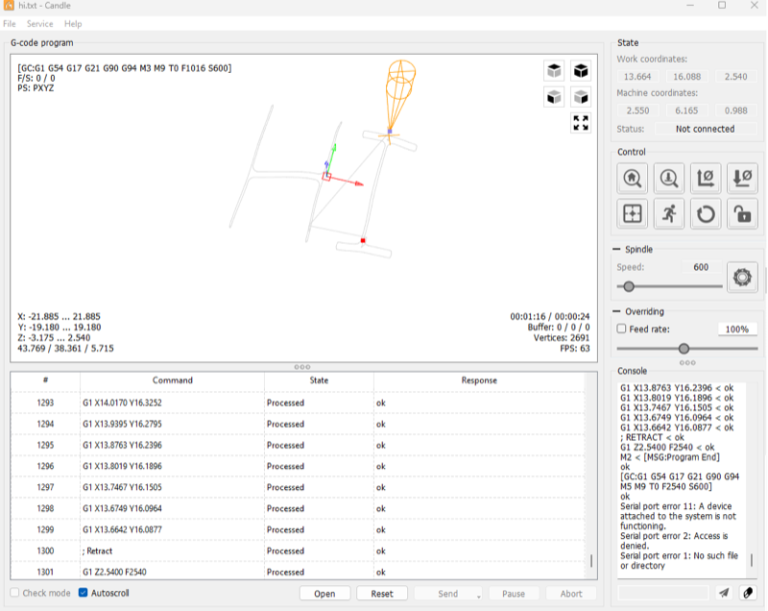Image resolution: width=768 pixels, height=611 pixels.
Task: Click the padlock Unlock button
Action: tap(741, 214)
